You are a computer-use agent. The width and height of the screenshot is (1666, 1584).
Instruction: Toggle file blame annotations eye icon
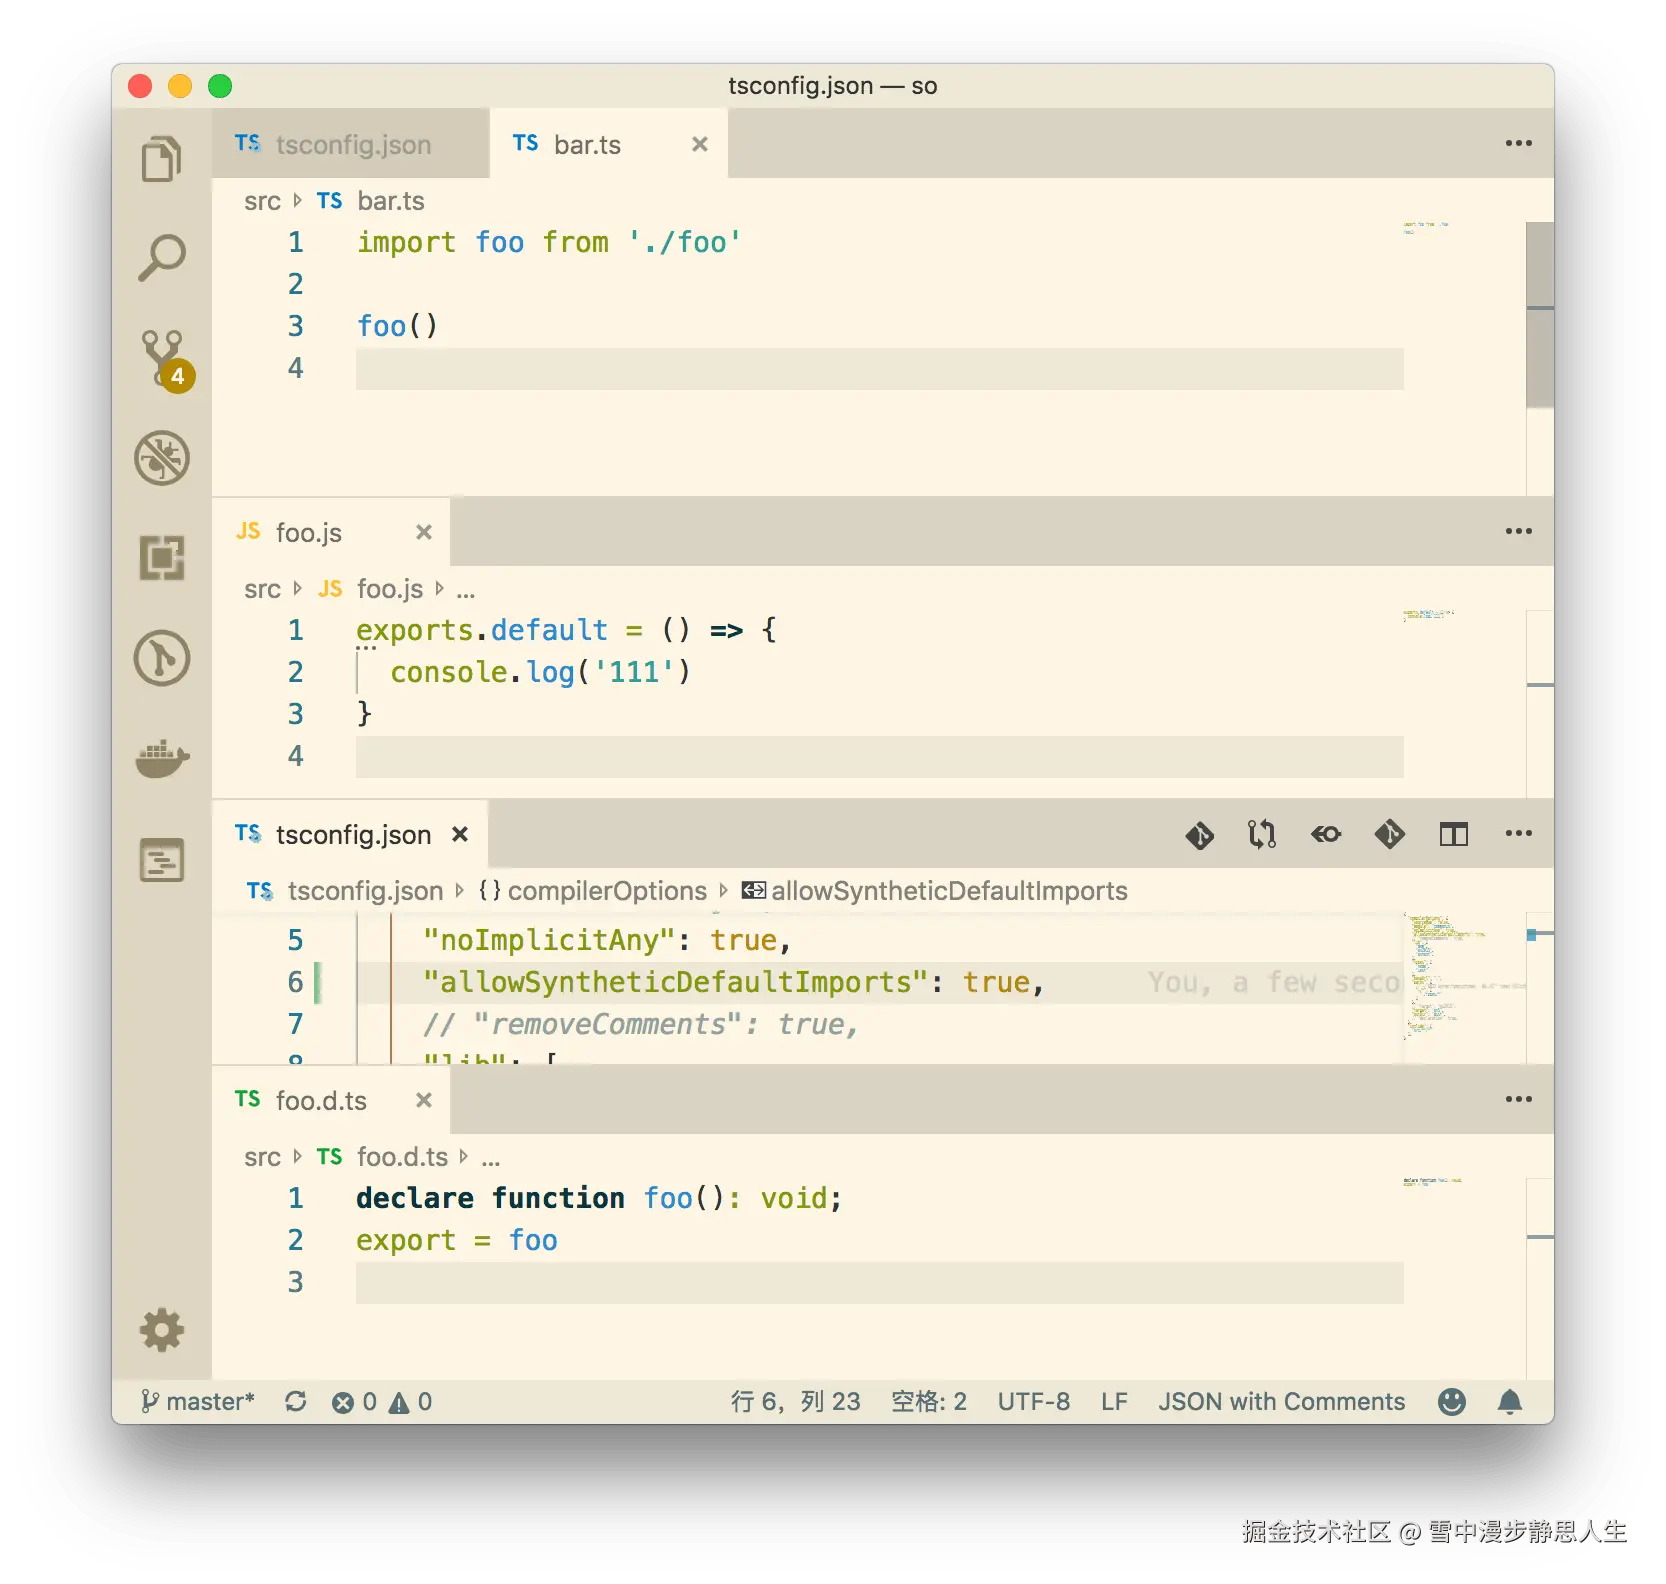coord(1326,834)
